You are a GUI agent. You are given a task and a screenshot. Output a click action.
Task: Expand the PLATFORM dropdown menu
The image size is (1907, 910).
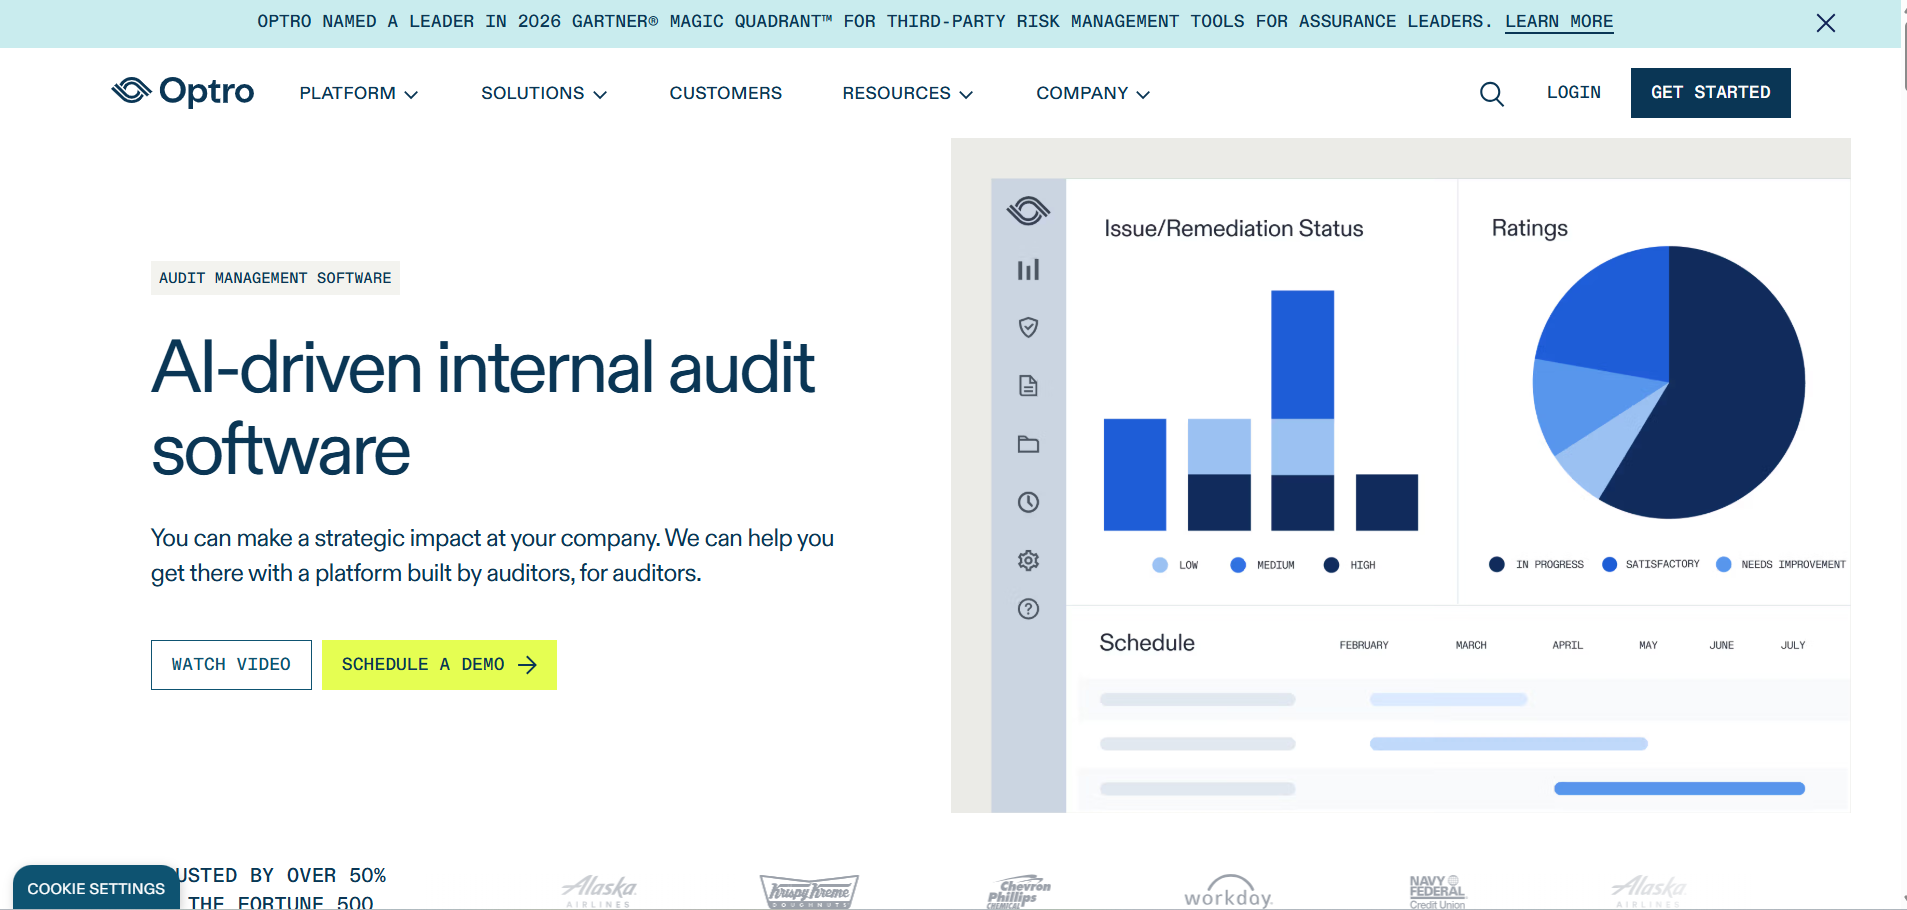[x=357, y=93]
